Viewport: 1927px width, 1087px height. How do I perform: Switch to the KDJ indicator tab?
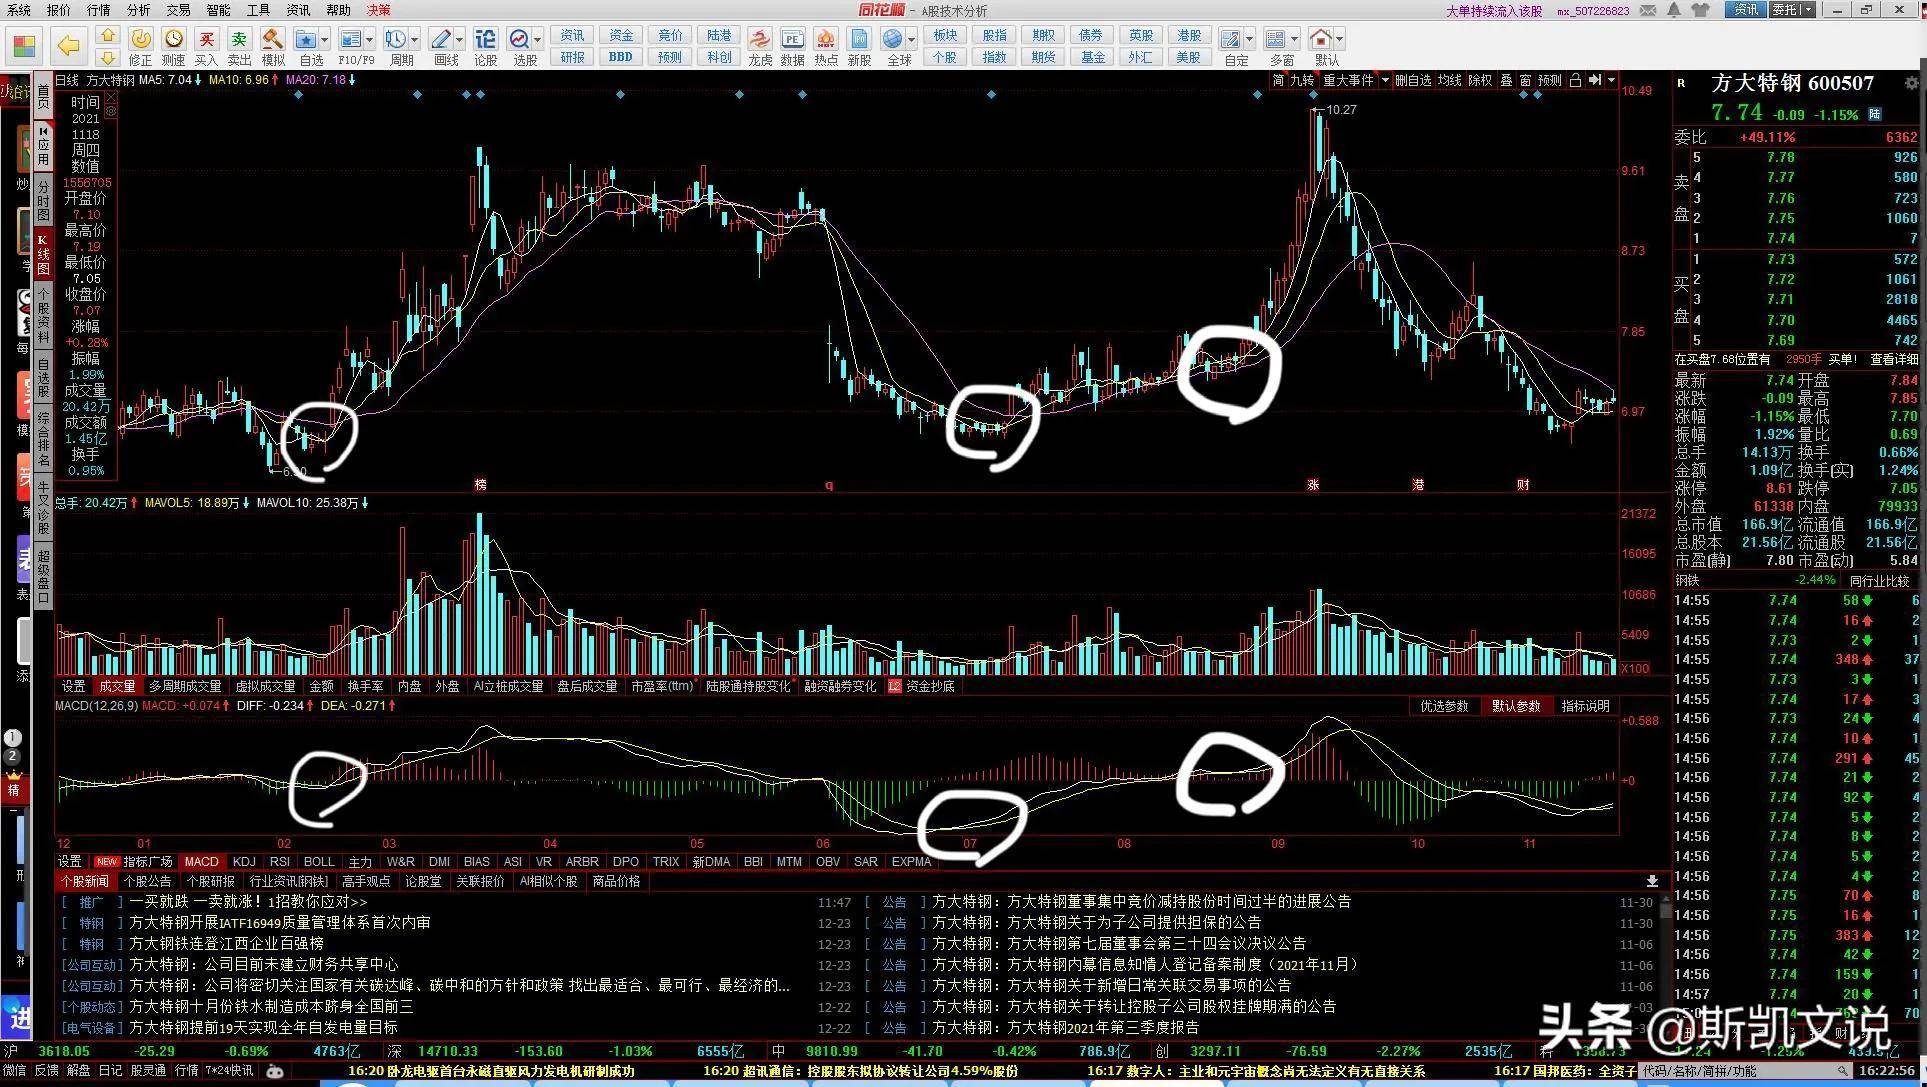pyautogui.click(x=244, y=861)
